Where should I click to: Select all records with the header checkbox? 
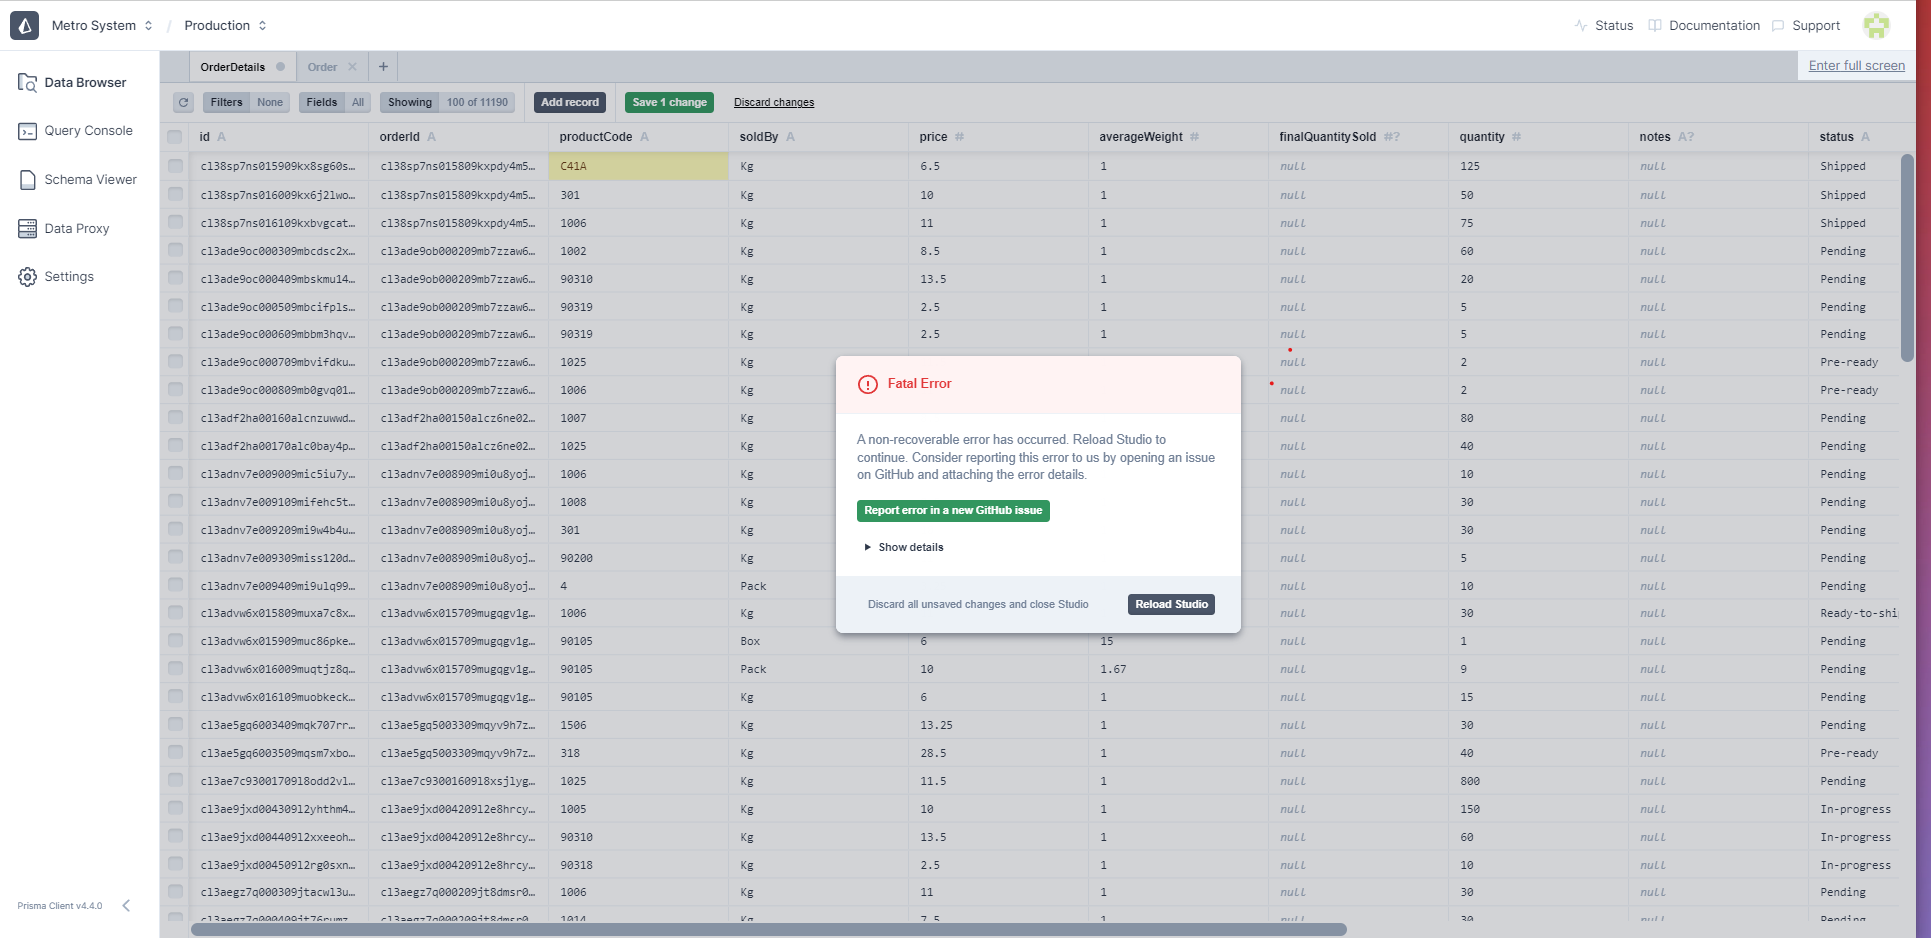(x=175, y=137)
